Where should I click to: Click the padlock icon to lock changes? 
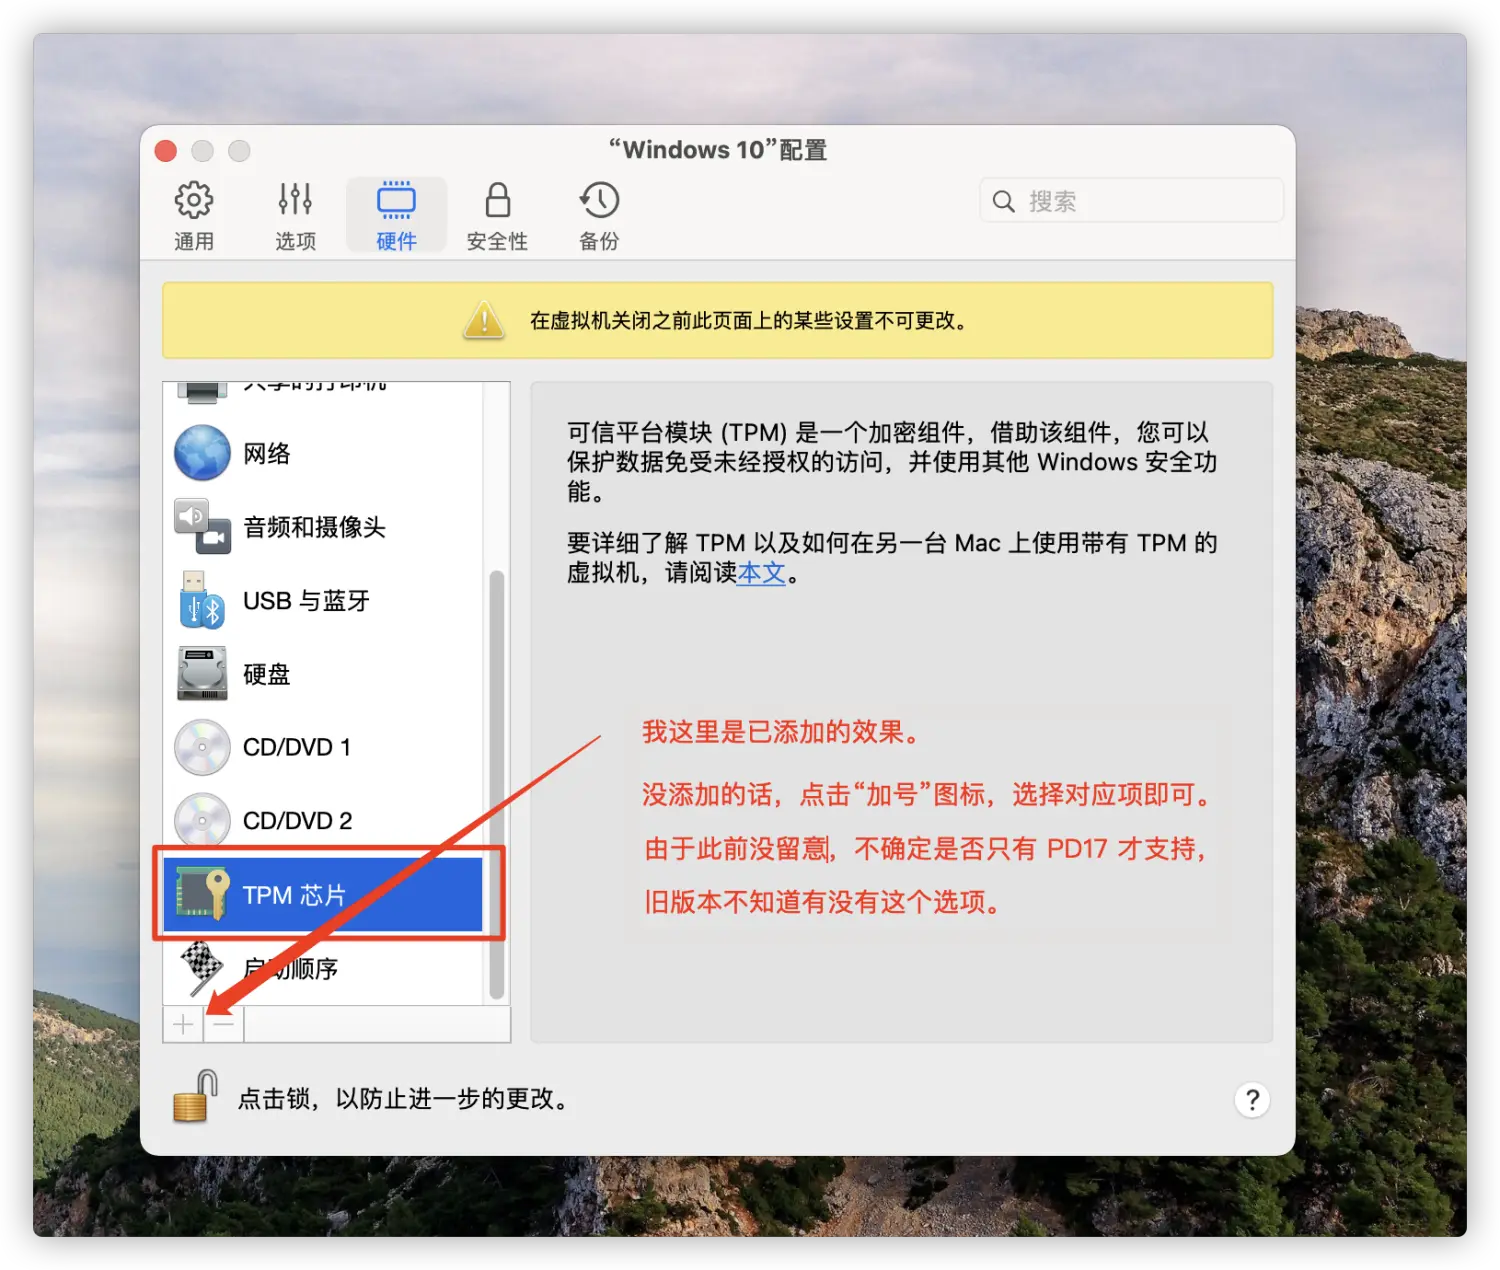pos(196,1096)
